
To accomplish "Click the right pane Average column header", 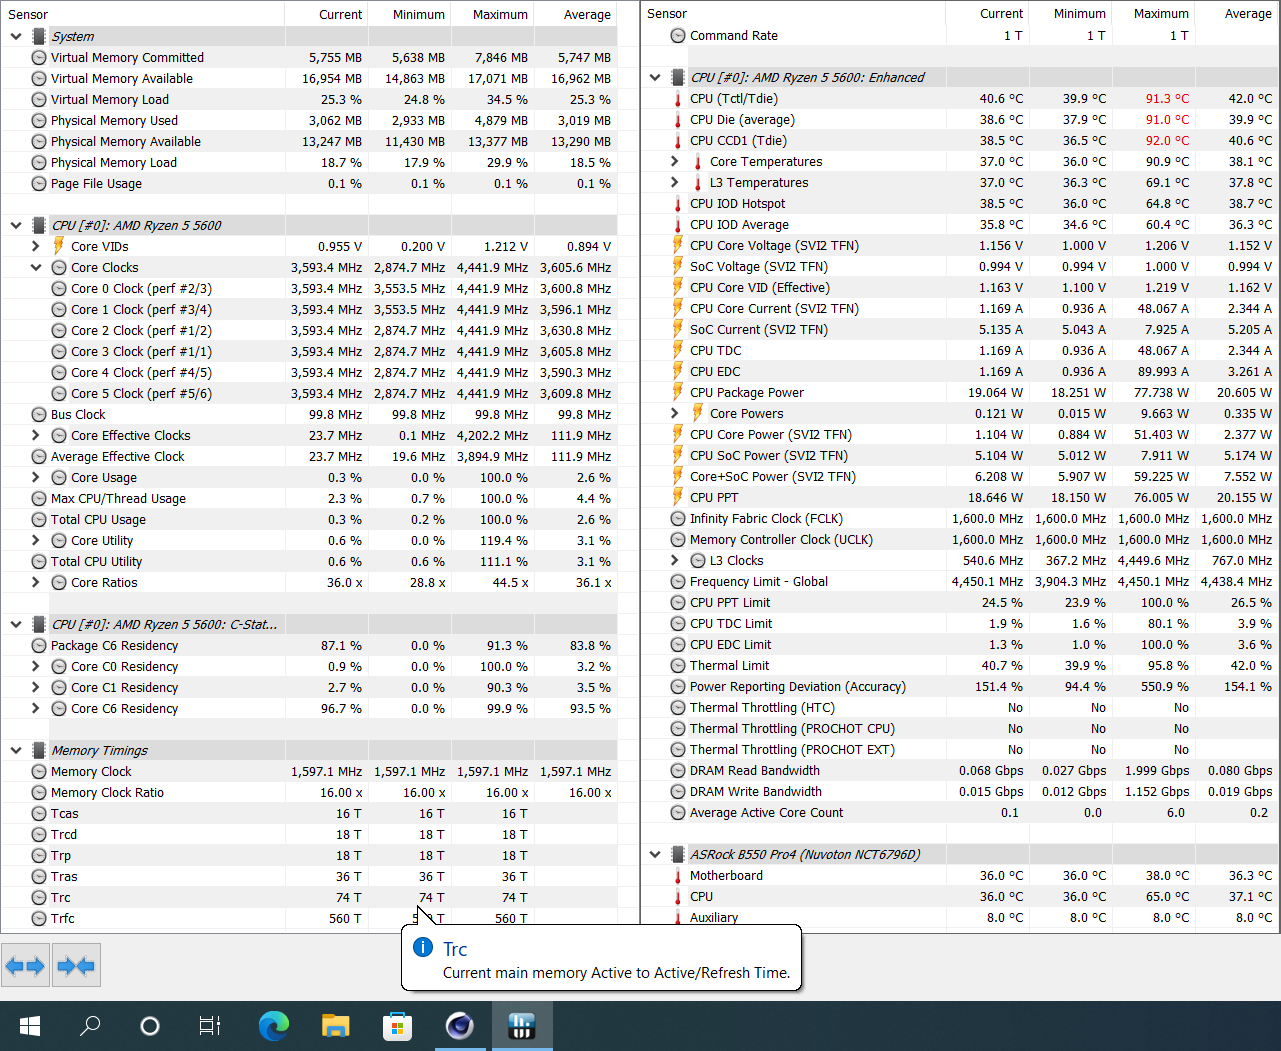I will 1236,13.
